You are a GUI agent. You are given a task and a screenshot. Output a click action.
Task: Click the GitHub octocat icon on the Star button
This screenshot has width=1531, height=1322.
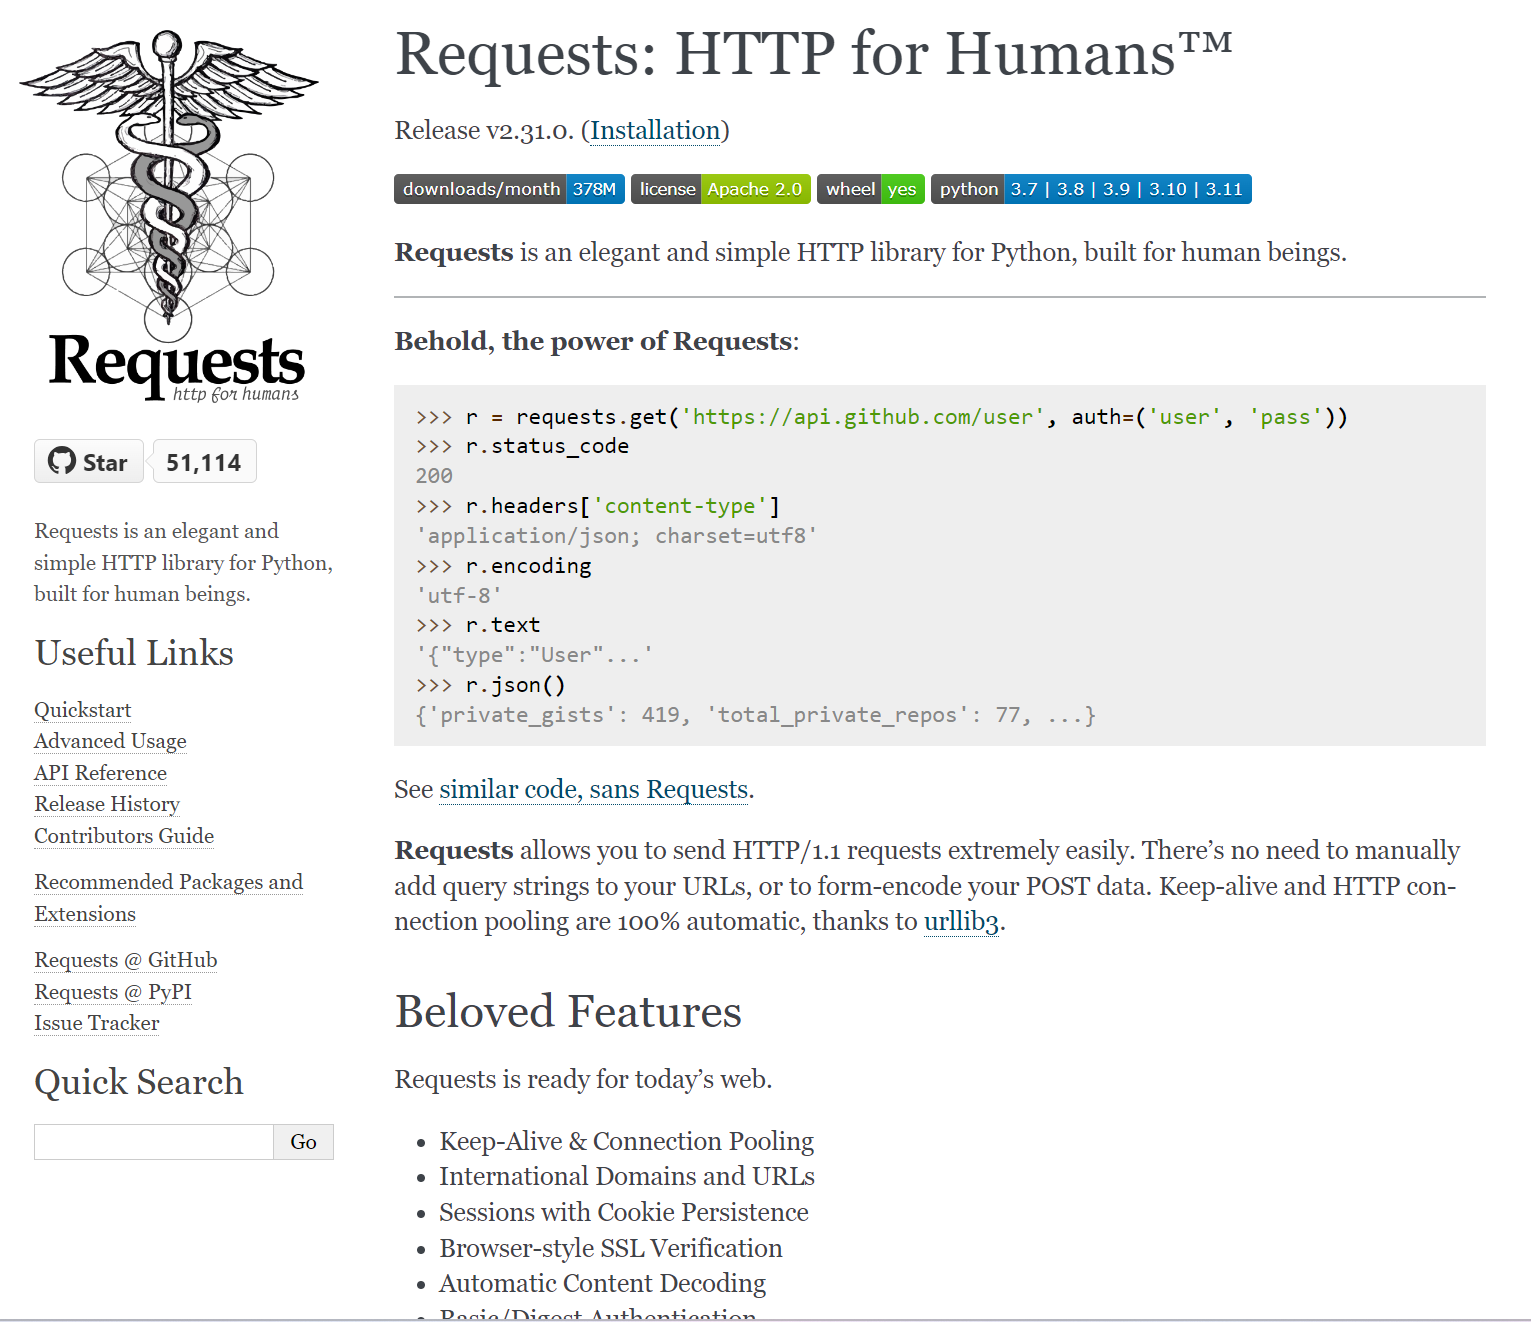point(62,461)
